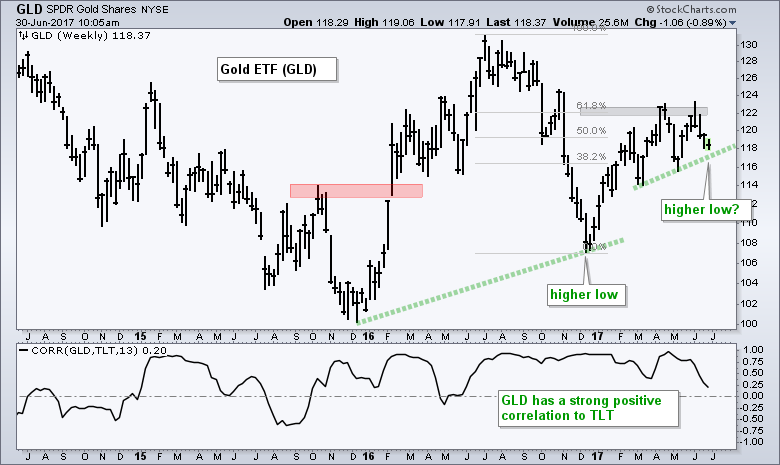Image resolution: width=780 pixels, height=465 pixels.
Task: Click the bar-chart legend icon beside GLD (Weekly)
Action: click(x=23, y=35)
